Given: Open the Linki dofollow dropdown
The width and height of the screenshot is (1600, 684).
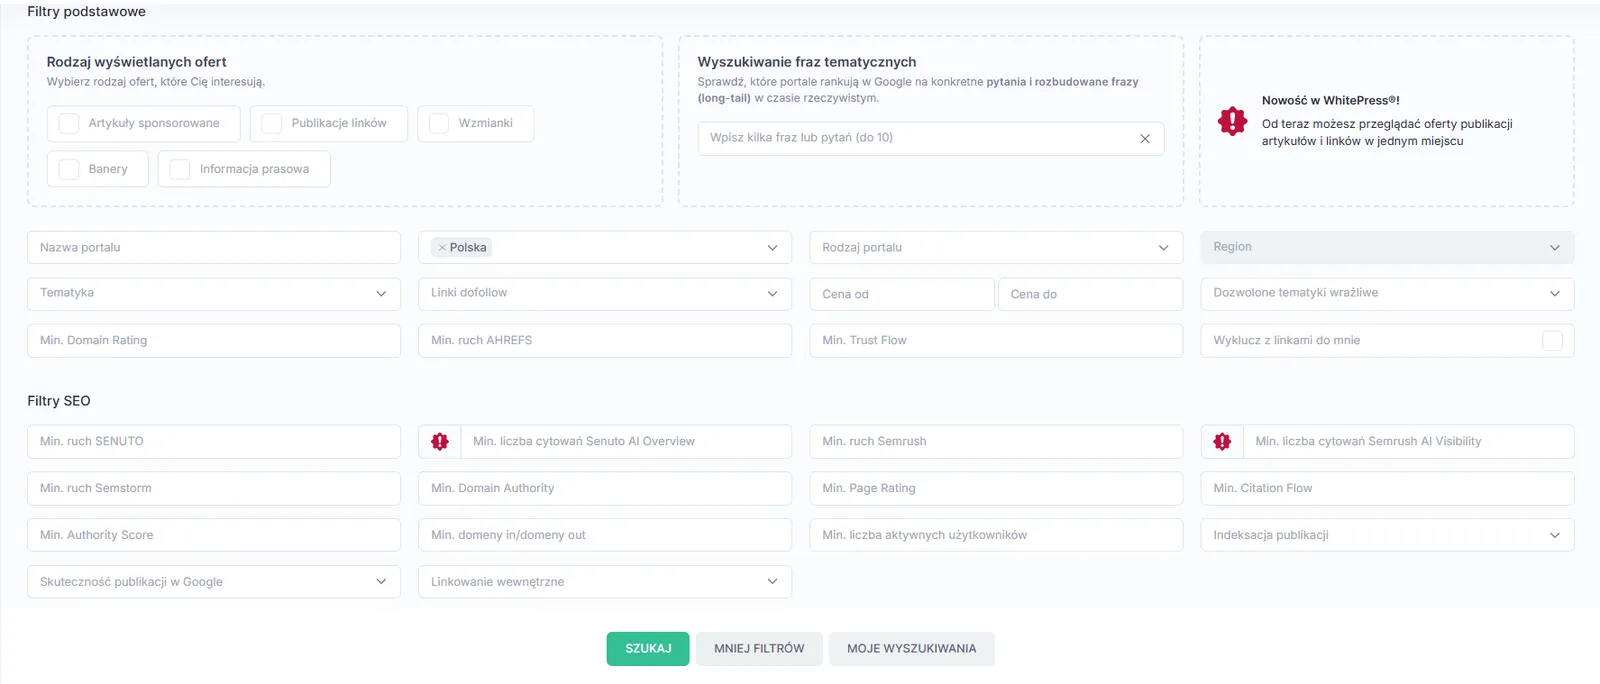Looking at the screenshot, I should (x=605, y=293).
